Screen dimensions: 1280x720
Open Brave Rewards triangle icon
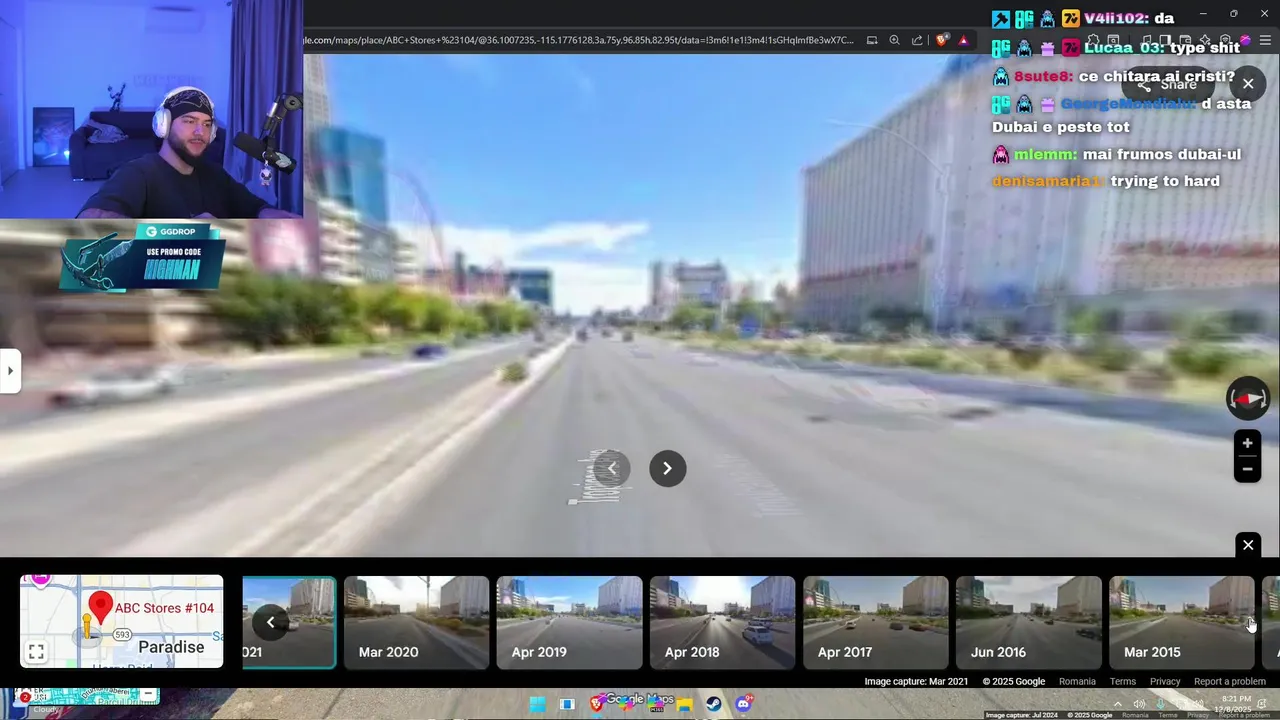pos(963,40)
